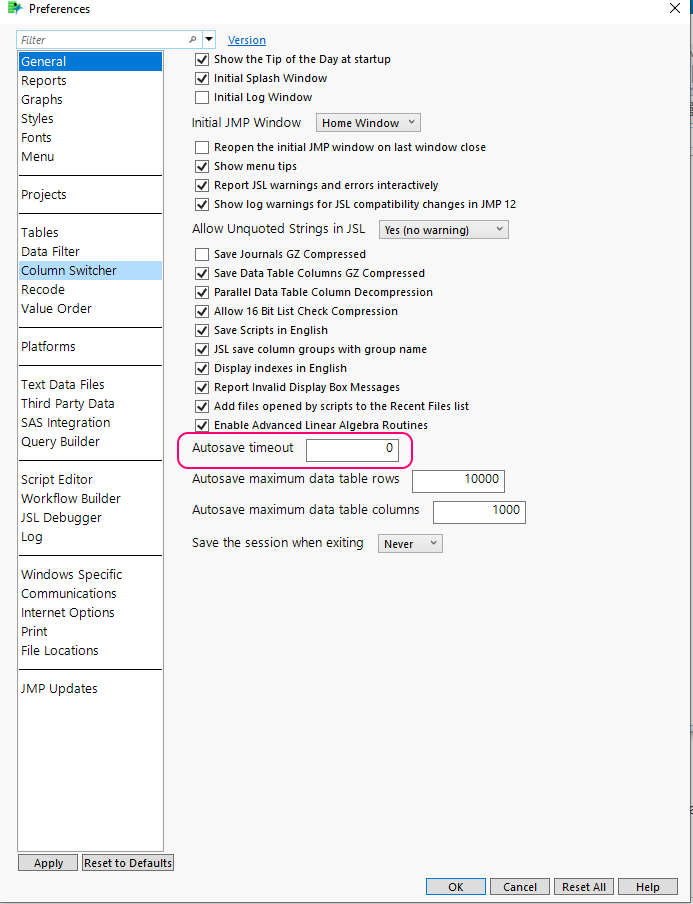This screenshot has height=904, width=693.
Task: Open the Version link
Action: click(247, 40)
